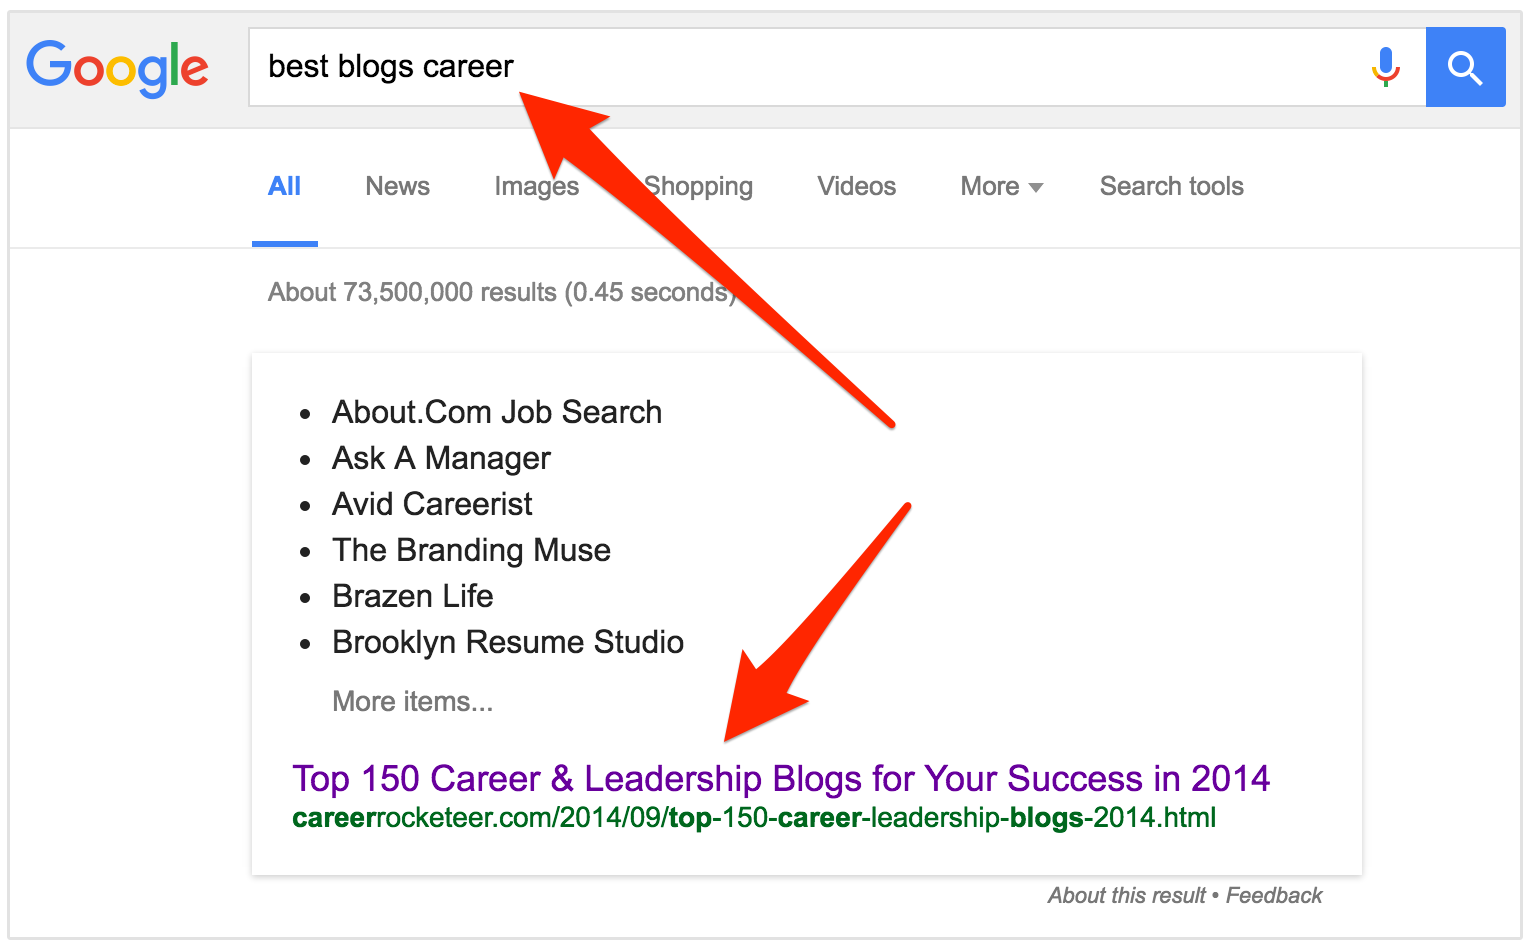This screenshot has width=1530, height=950.
Task: Open Top 150 Career & Leadership Blogs link
Action: click(780, 778)
